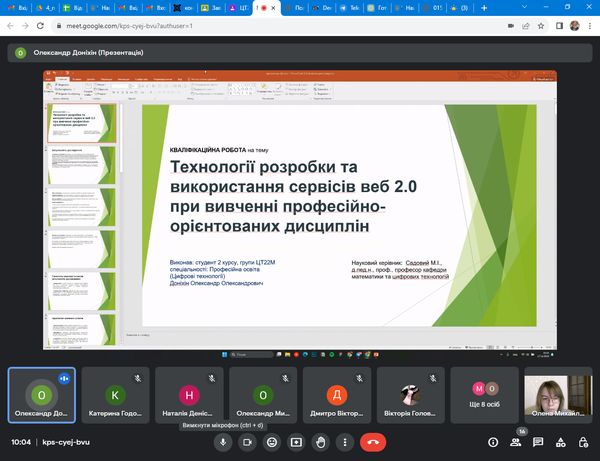600x461 pixels.
Task: Leave the call with red hang-up button
Action: coord(375,441)
